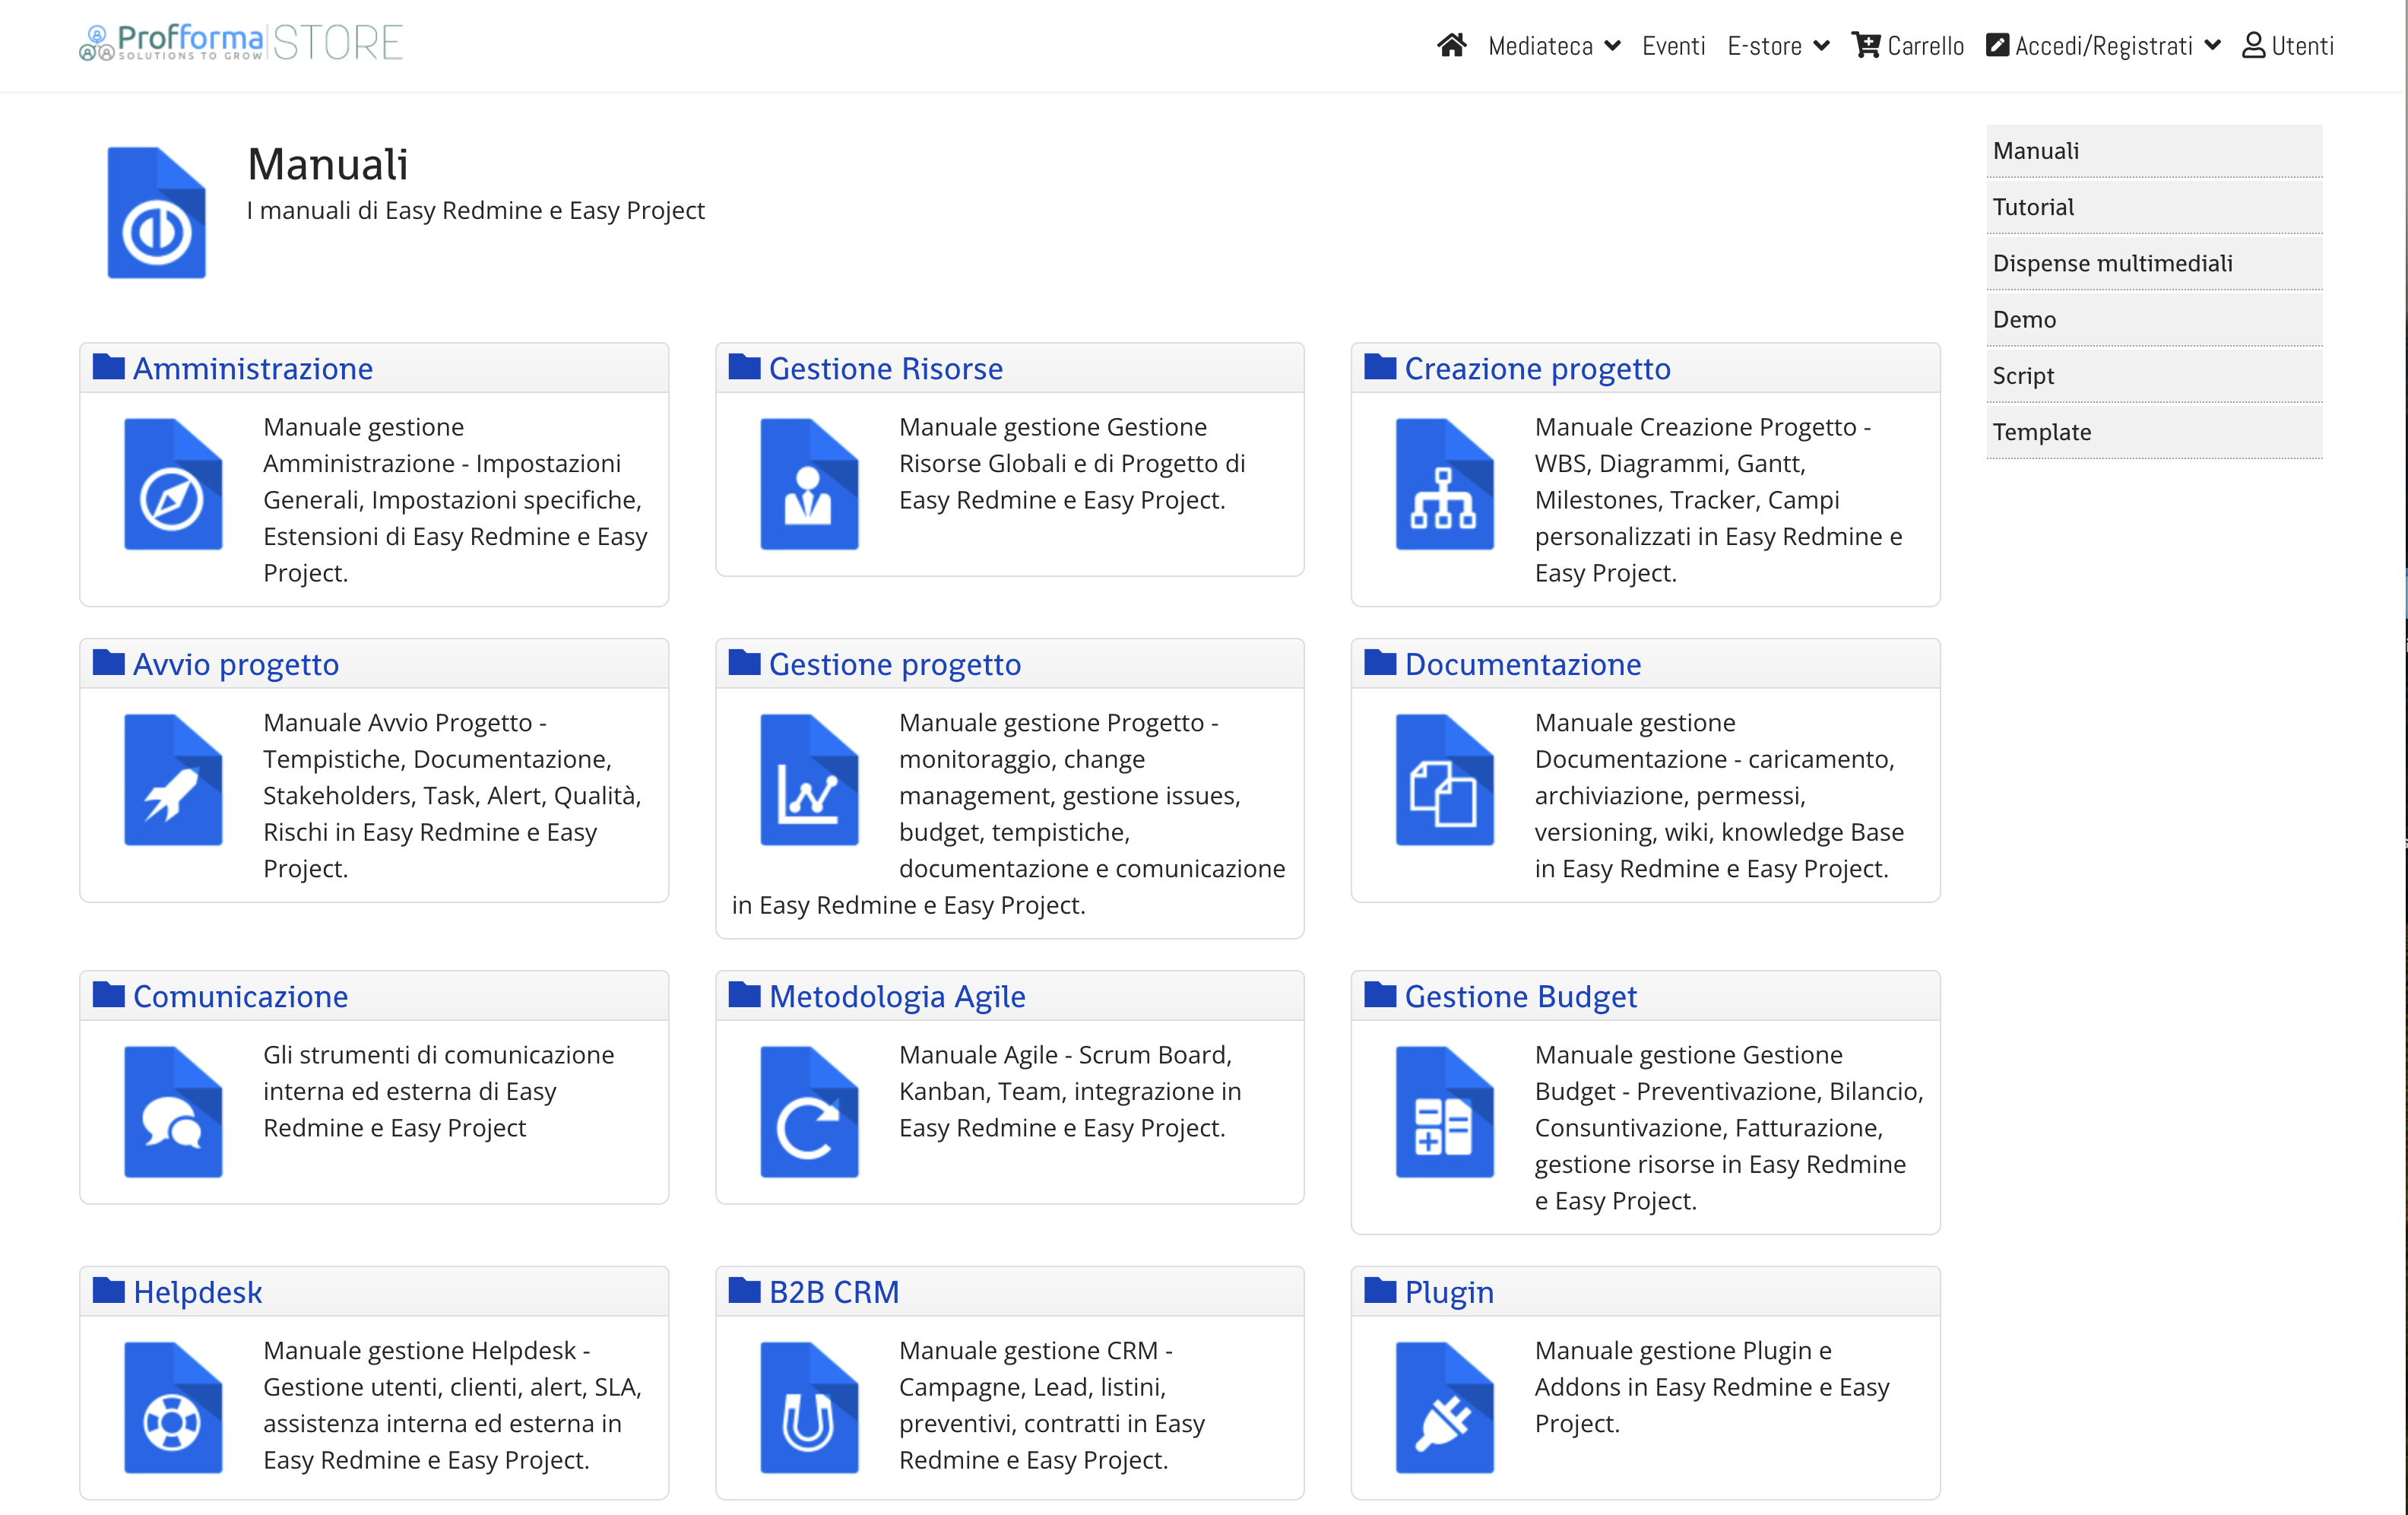Open the Amministrazione compass document icon
2408x1515 pixels.
point(173,484)
